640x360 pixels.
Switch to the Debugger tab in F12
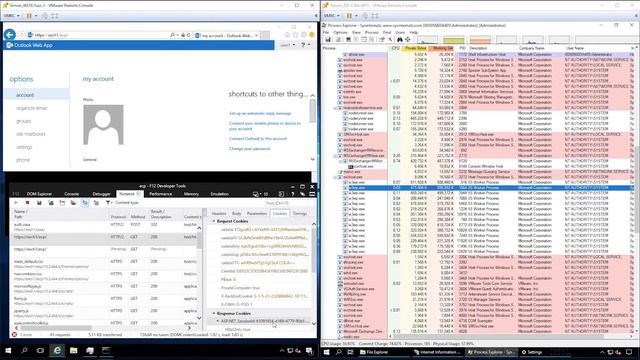(x=101, y=194)
